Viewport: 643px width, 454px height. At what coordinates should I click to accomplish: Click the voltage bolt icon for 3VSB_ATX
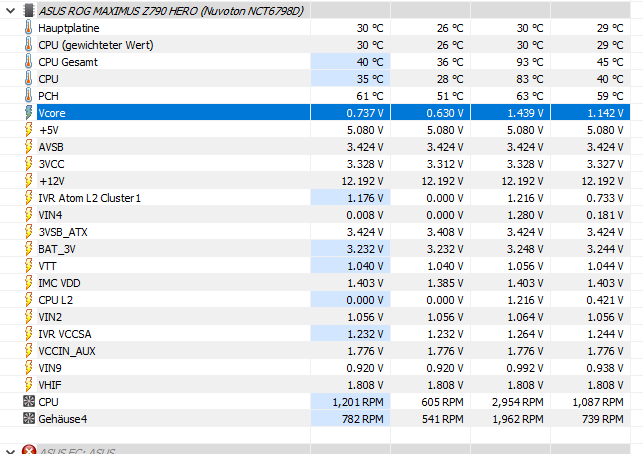29,232
